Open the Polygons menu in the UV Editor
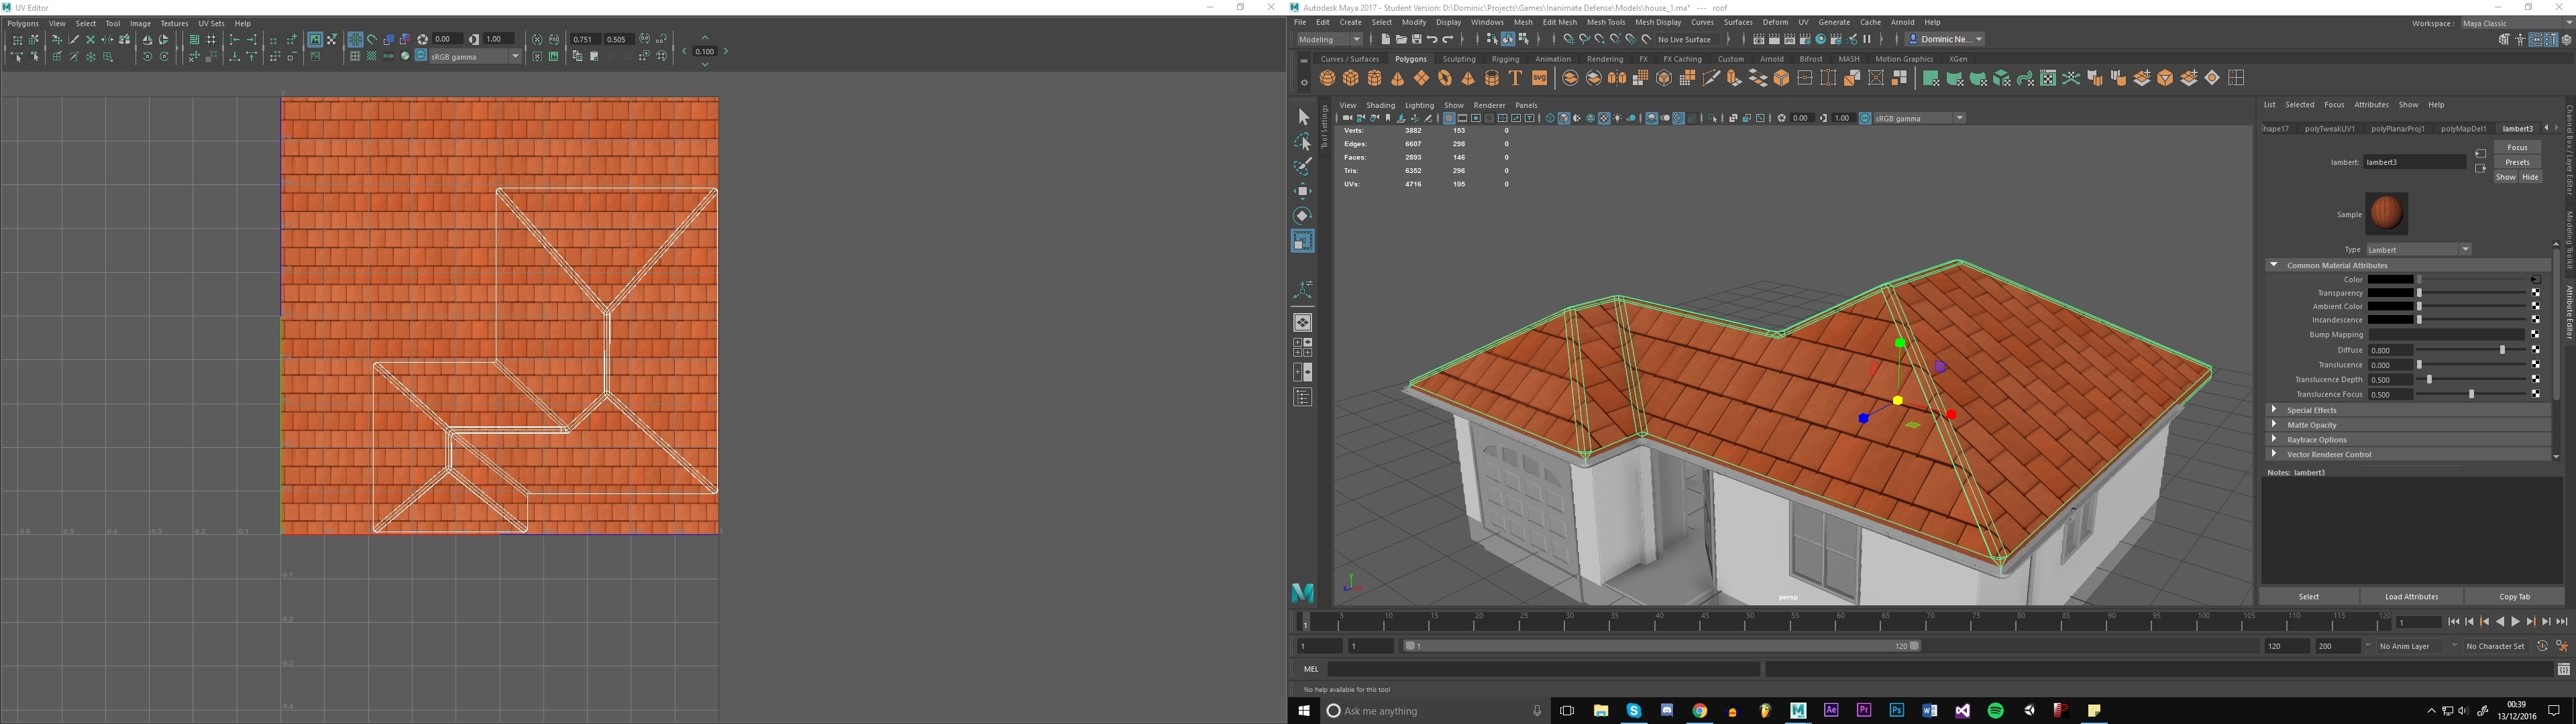 22,23
